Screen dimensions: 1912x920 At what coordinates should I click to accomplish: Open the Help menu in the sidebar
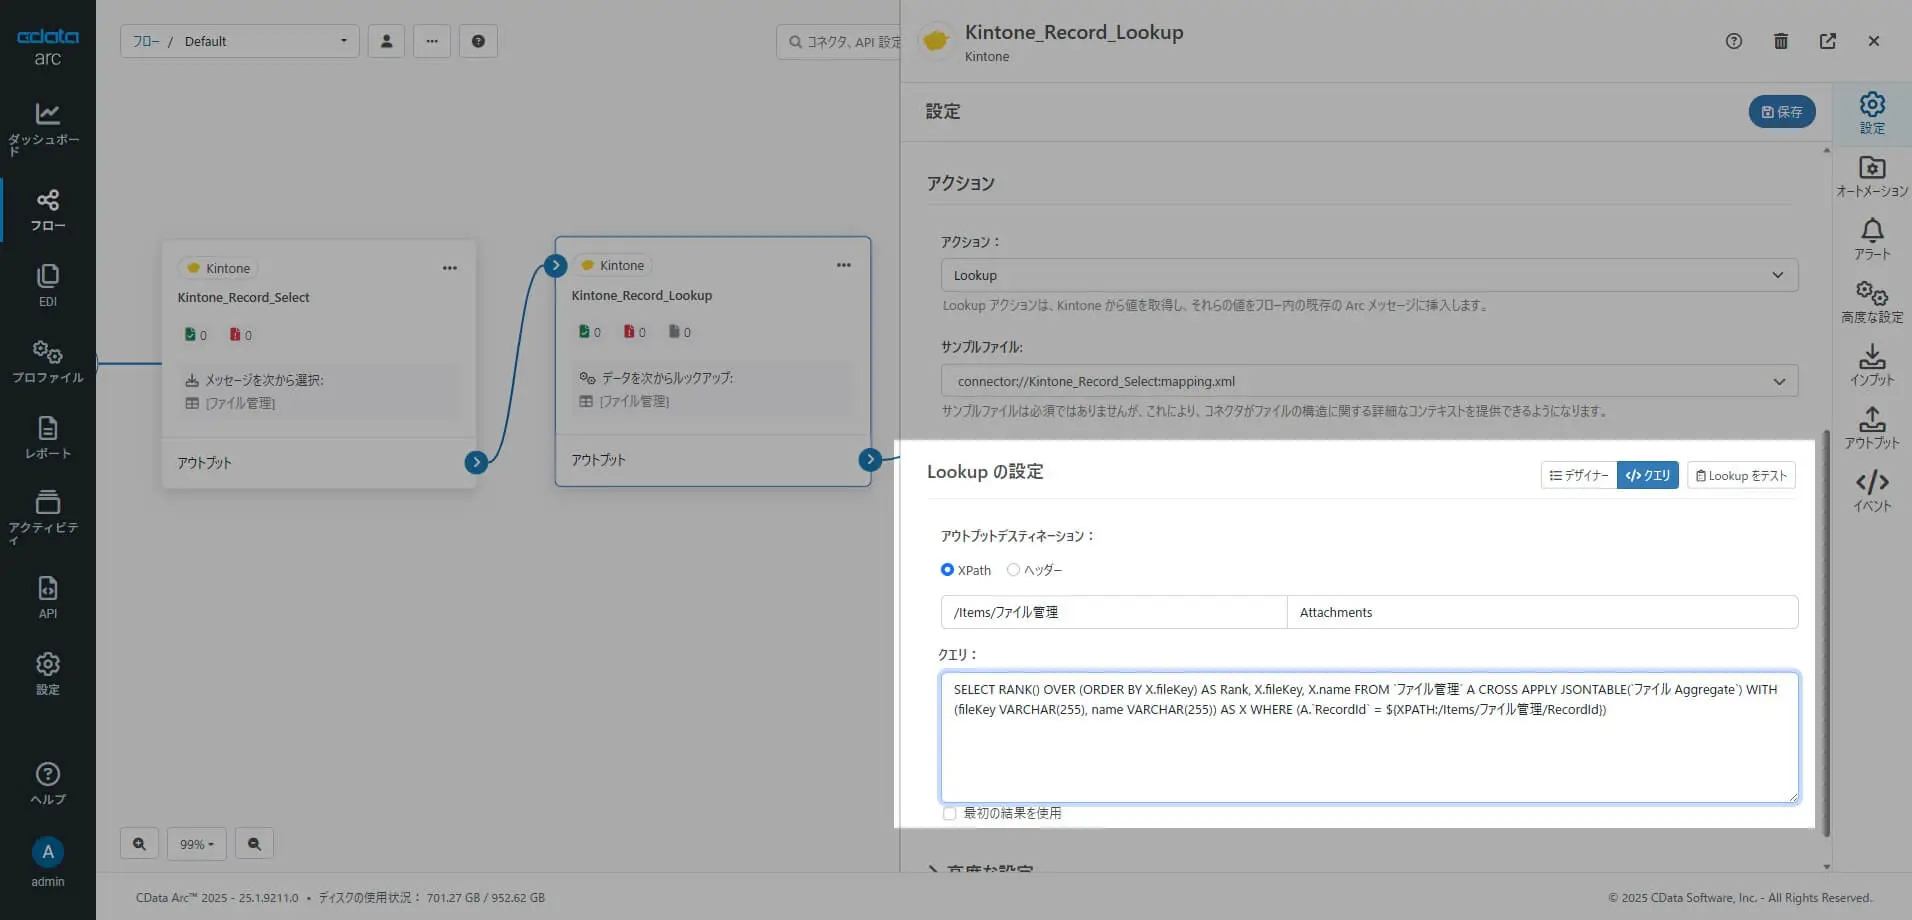47,783
